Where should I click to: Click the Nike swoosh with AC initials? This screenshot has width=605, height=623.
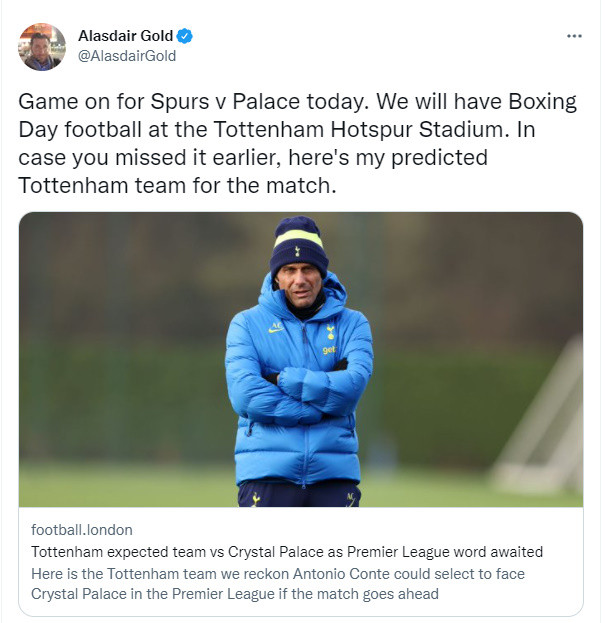click(276, 327)
